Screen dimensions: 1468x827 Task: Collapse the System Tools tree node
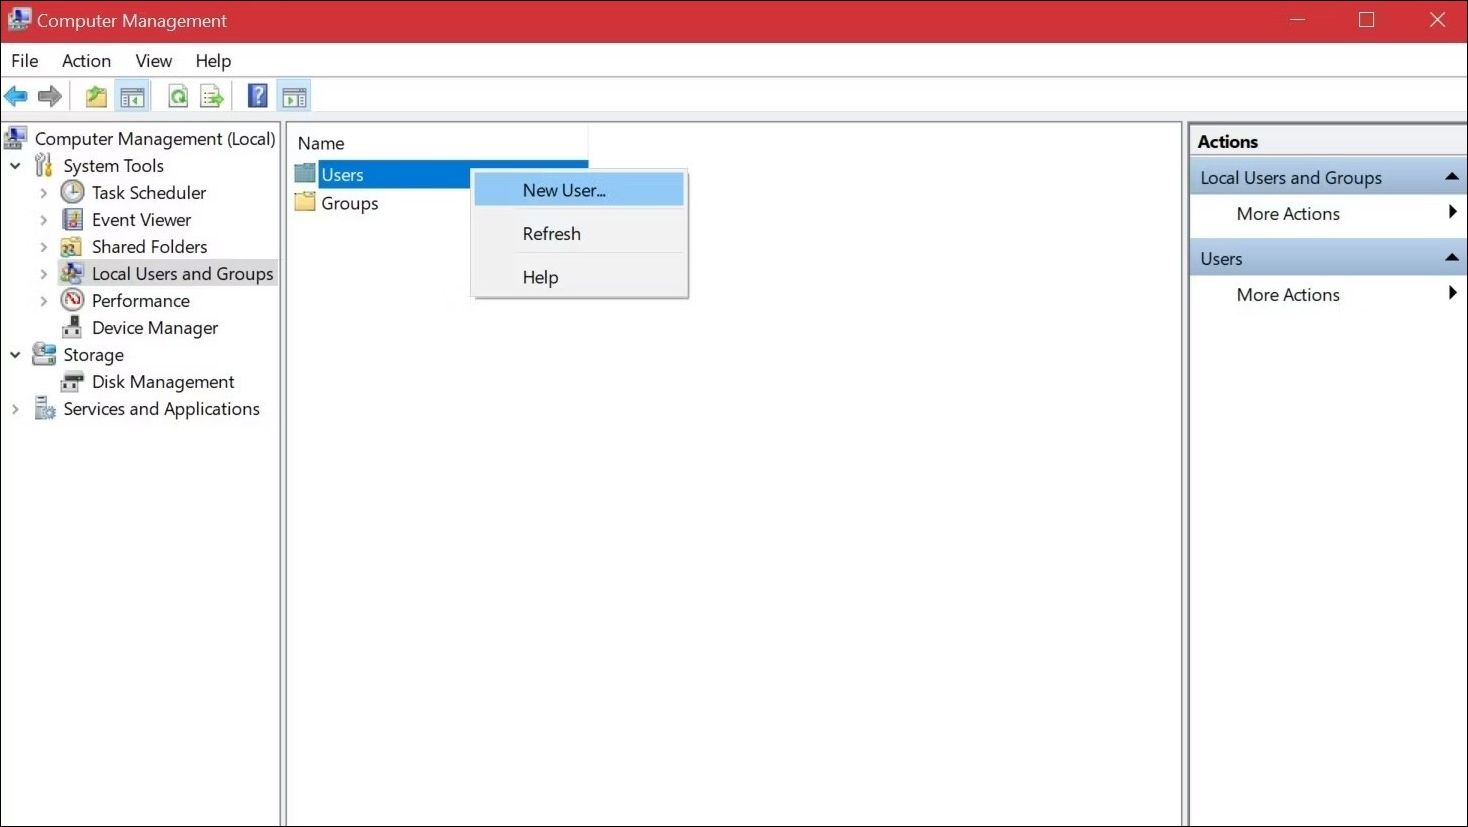click(15, 166)
